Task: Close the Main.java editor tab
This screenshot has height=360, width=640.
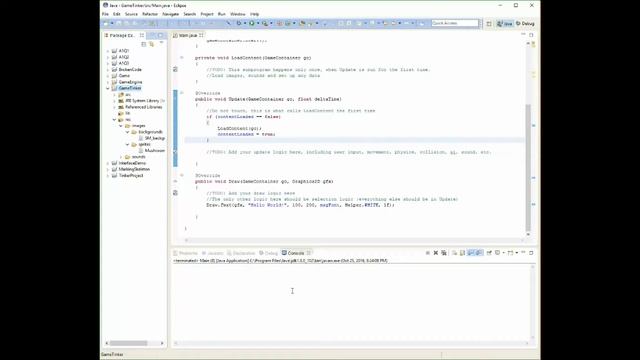Action: coord(201,36)
